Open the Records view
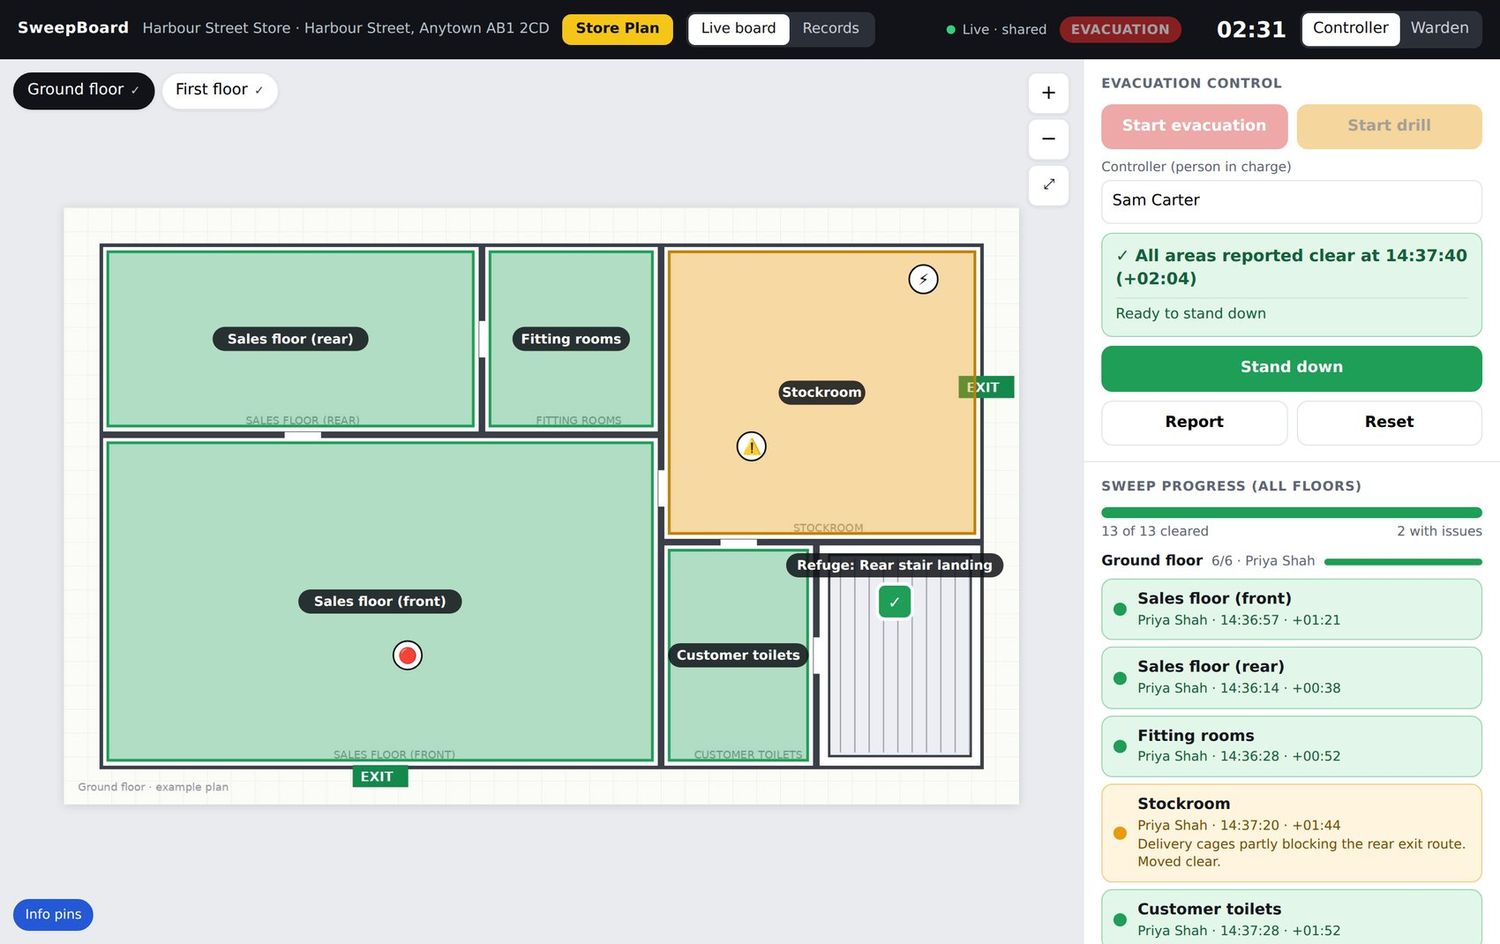 coord(830,28)
